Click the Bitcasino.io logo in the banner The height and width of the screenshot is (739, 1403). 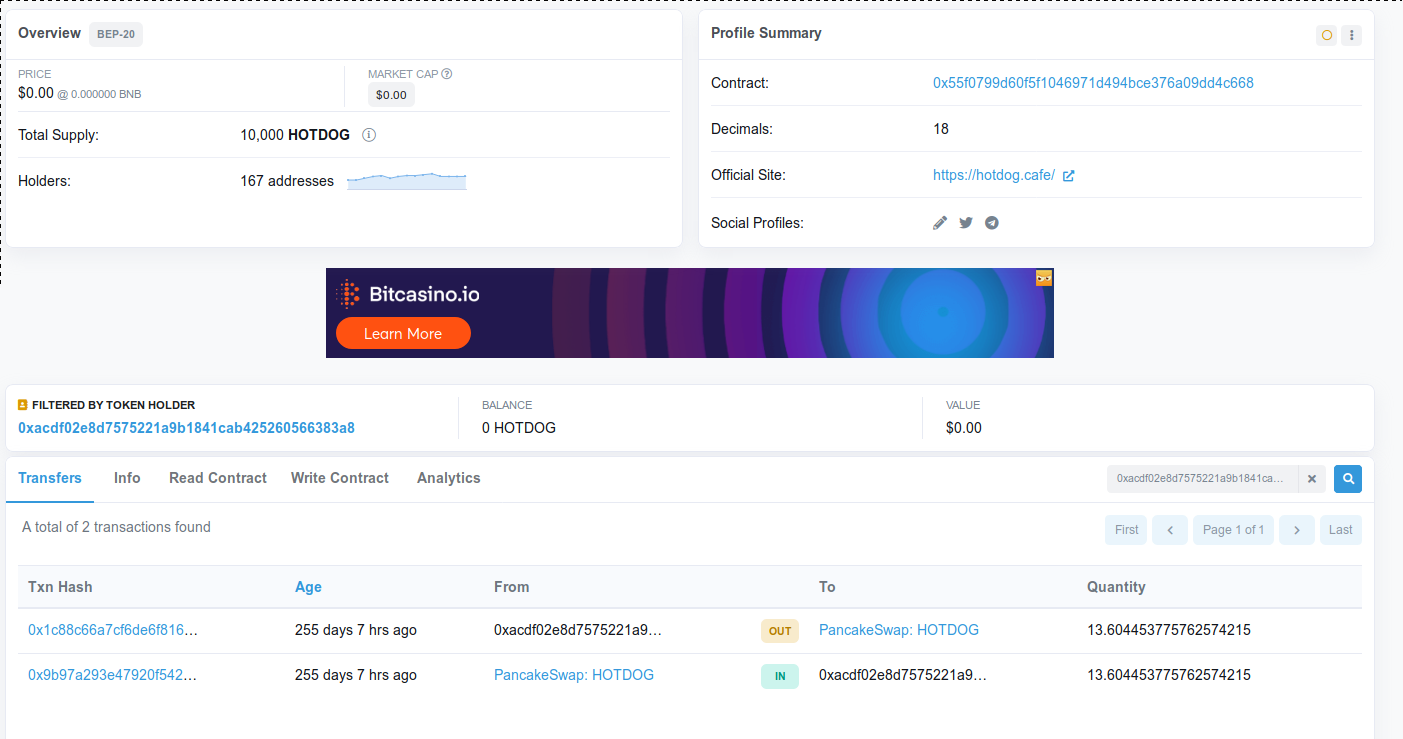408,294
